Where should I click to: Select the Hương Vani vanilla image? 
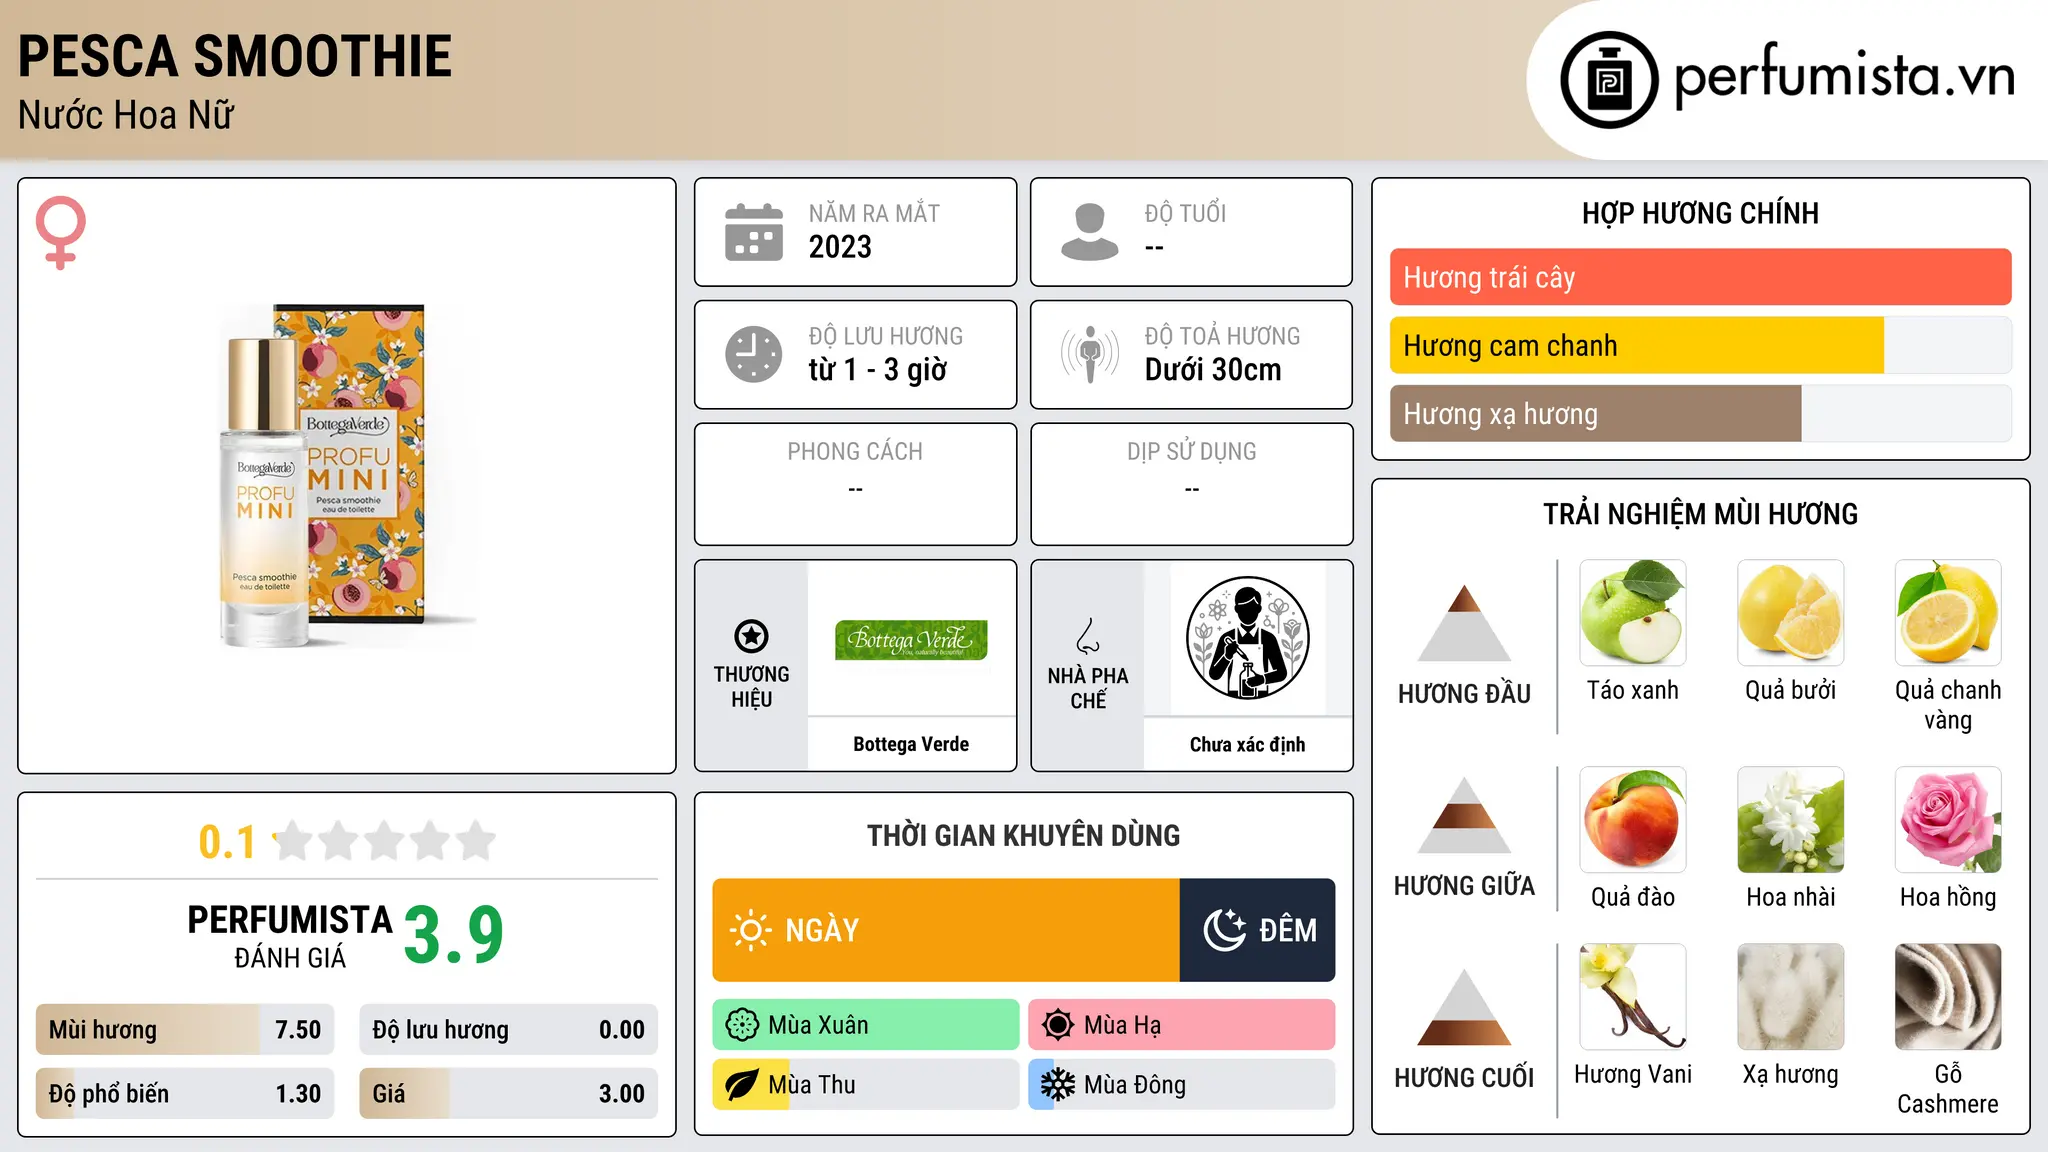tap(1633, 997)
